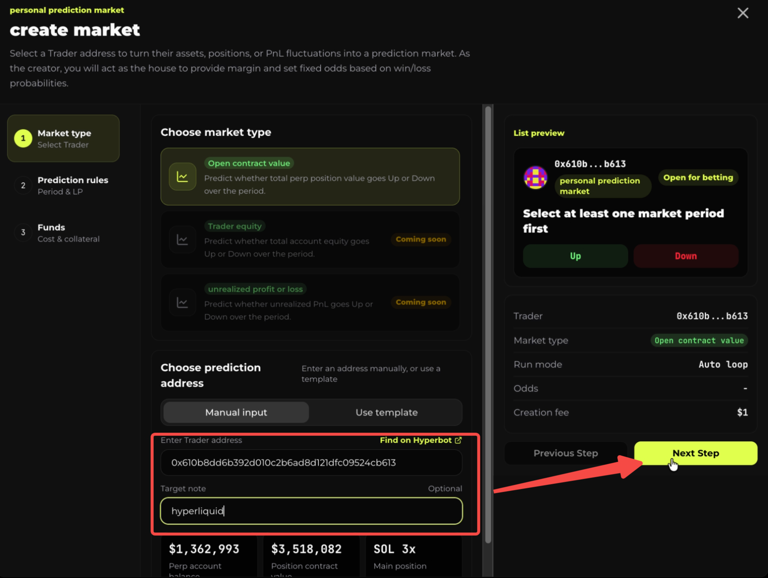
Task: Click chart icon for Open contract value
Action: coord(182,177)
